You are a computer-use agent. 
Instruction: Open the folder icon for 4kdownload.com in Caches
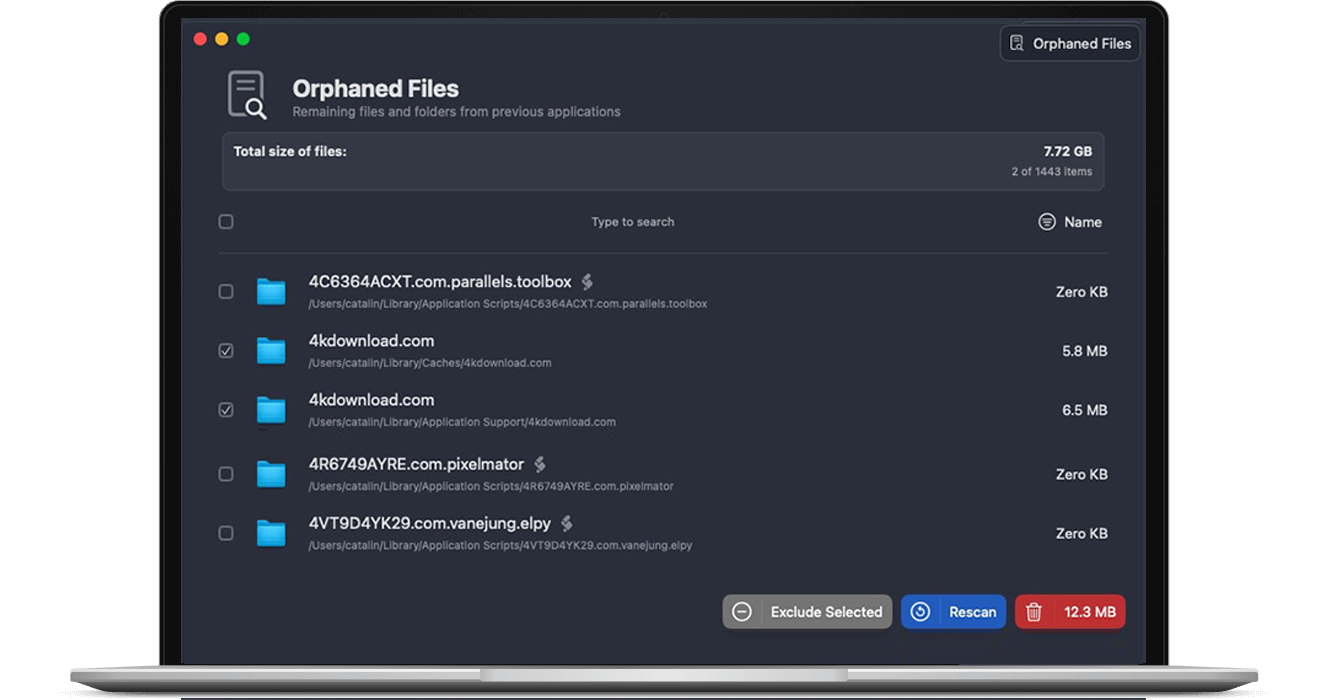pyautogui.click(x=271, y=351)
